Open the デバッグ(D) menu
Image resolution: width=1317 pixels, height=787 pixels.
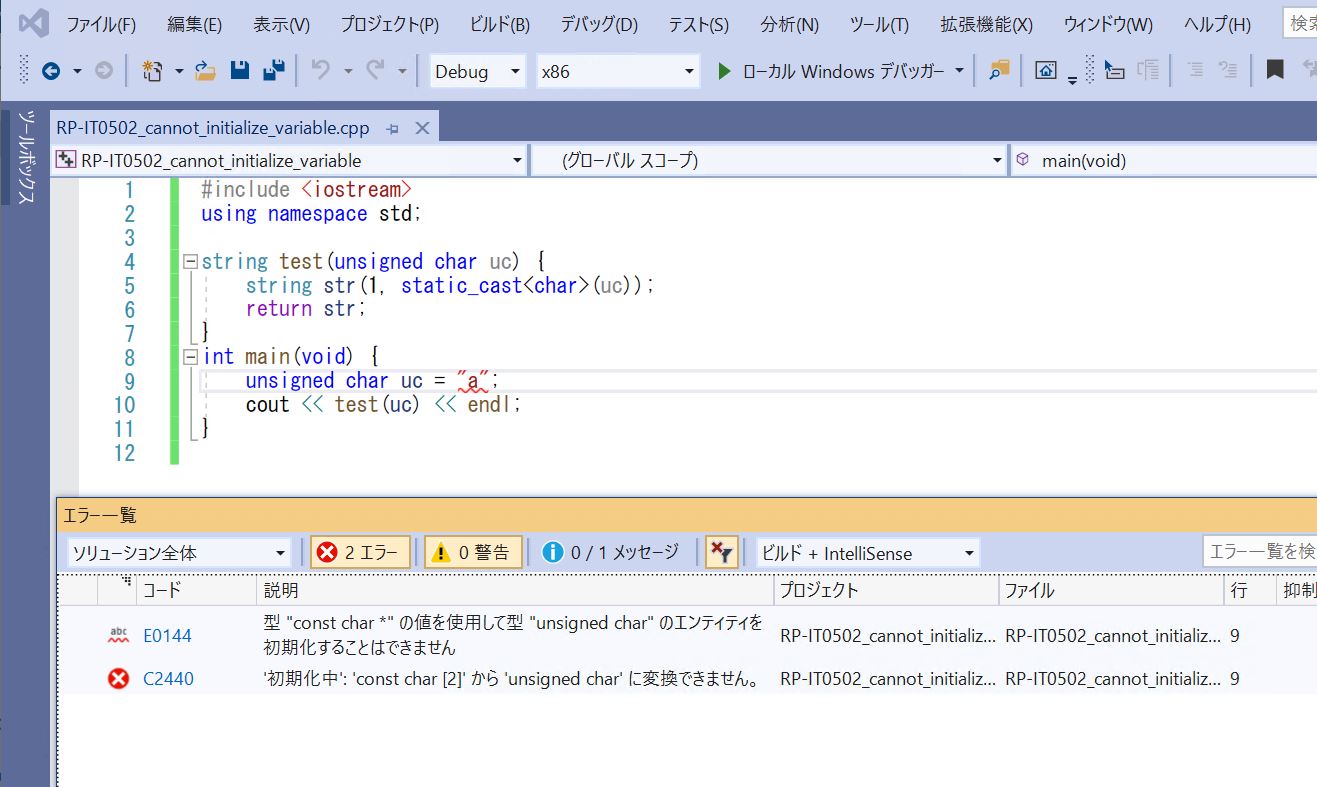[x=597, y=23]
